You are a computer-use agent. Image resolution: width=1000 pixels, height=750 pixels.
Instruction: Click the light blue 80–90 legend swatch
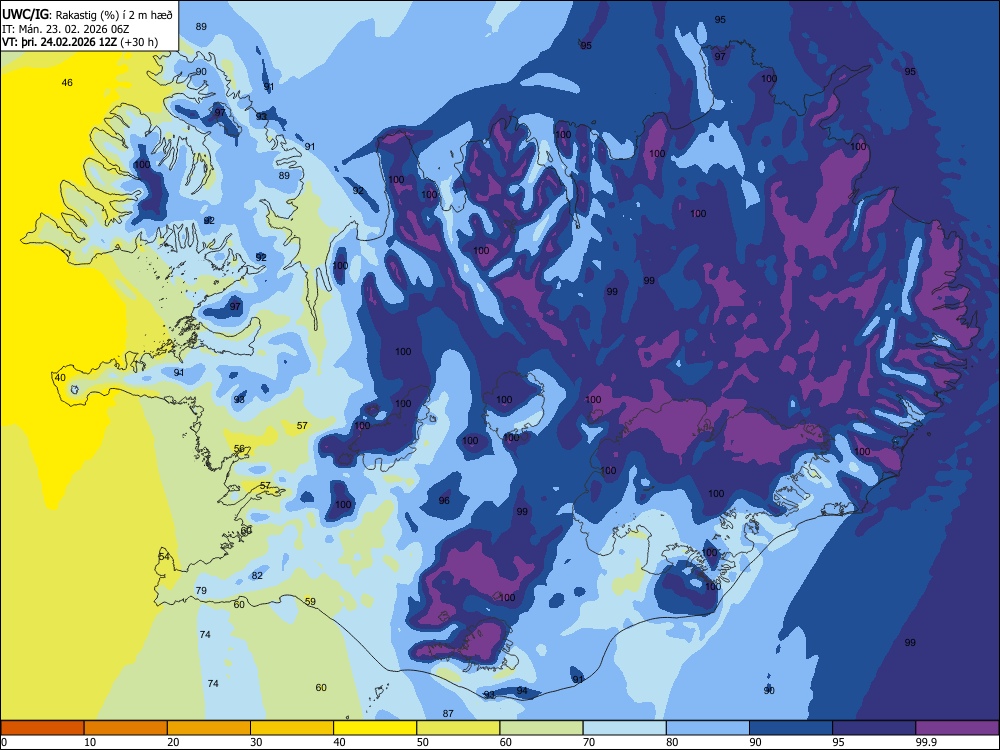708,728
